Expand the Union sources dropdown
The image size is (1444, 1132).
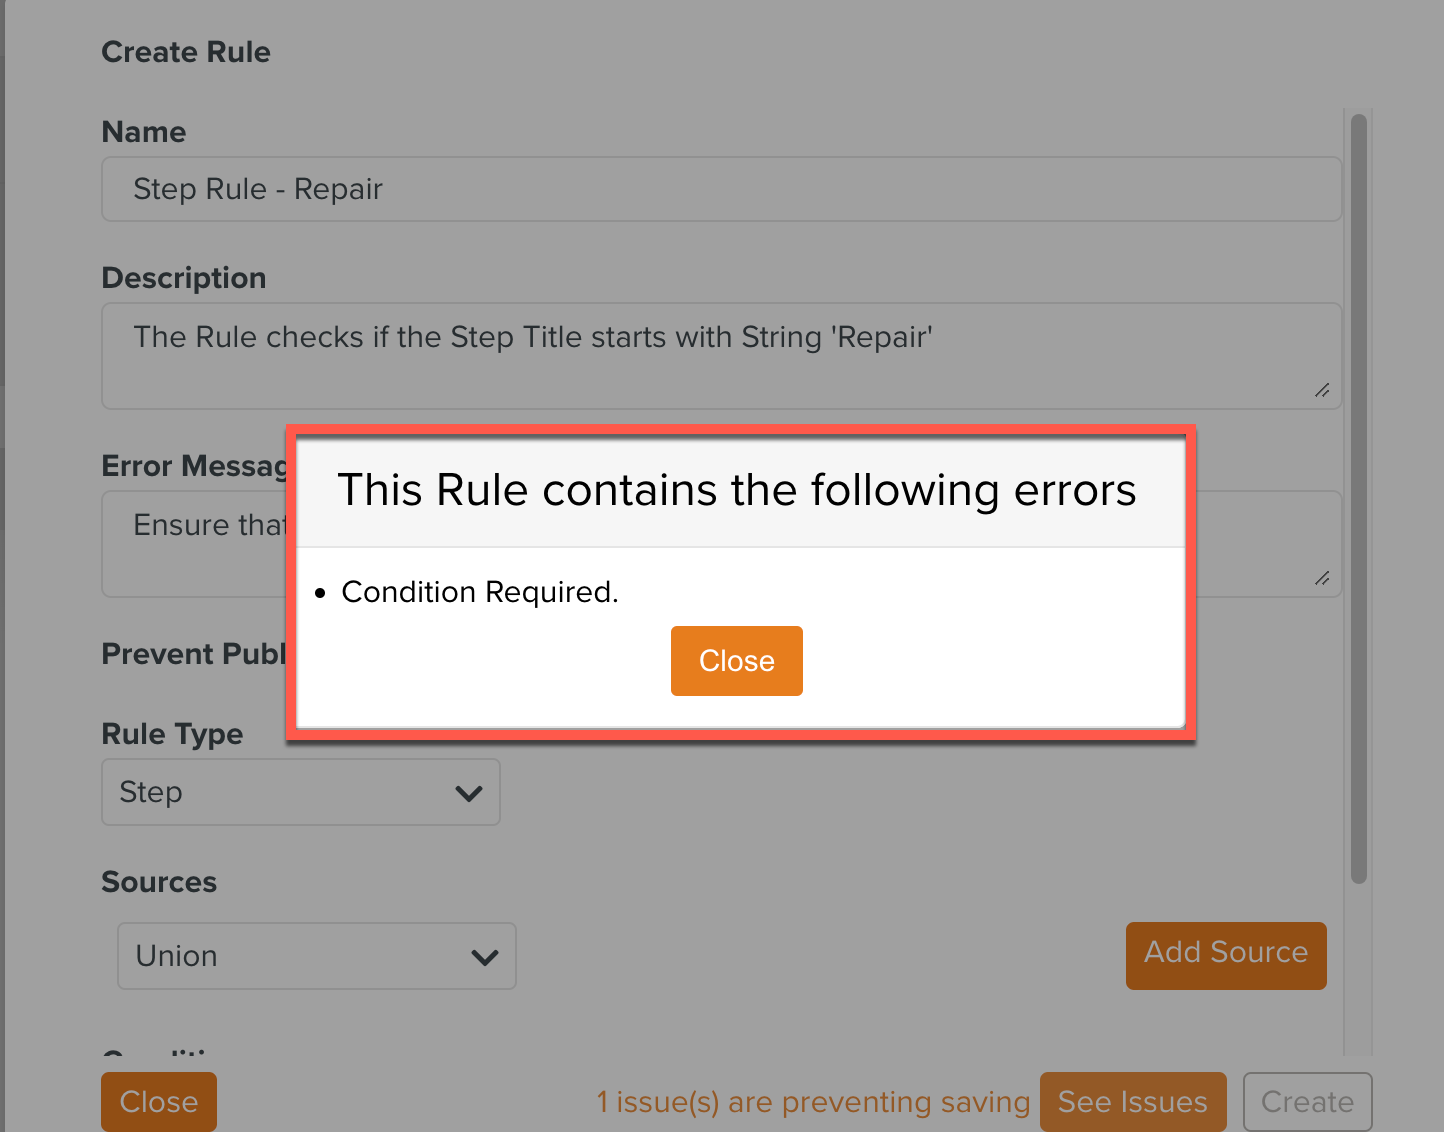316,956
